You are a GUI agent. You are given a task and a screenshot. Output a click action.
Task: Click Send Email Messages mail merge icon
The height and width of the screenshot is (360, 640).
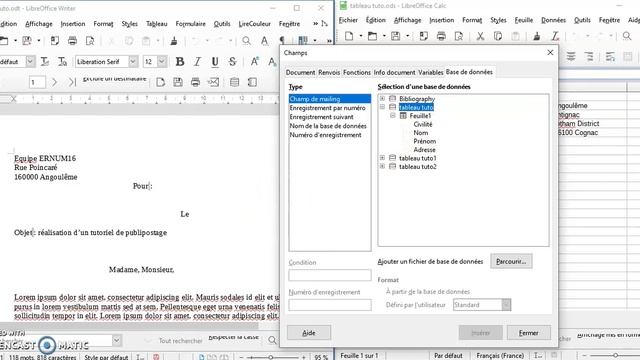point(213,82)
